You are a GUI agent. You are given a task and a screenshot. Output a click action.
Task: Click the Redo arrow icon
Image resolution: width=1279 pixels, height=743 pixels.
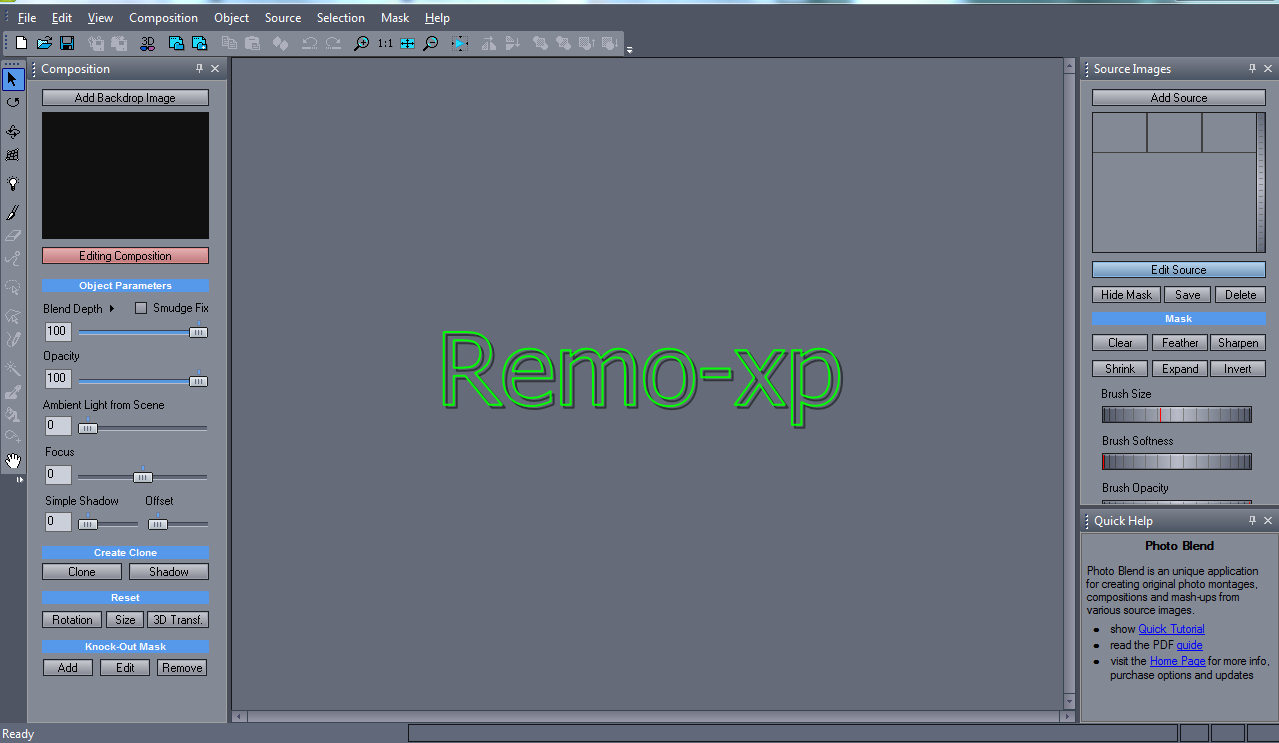[333, 43]
